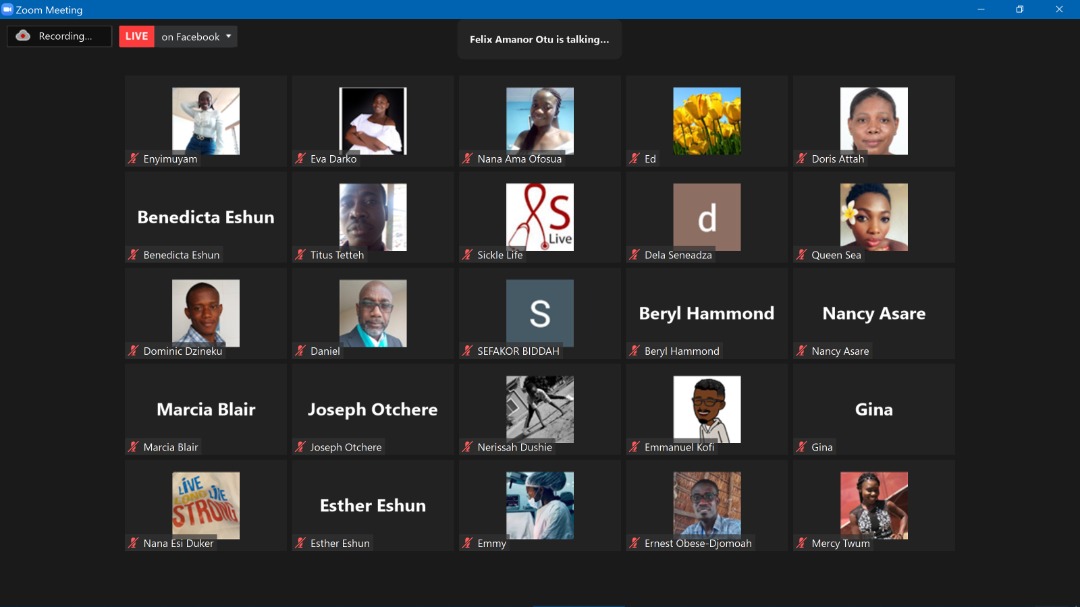
Task: Click muted mic icon beside Benedicta Eshun label
Action: coord(134,255)
